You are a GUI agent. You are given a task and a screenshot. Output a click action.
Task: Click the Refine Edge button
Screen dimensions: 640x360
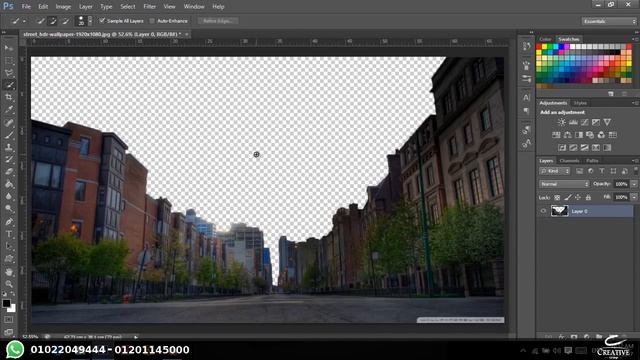(x=218, y=21)
